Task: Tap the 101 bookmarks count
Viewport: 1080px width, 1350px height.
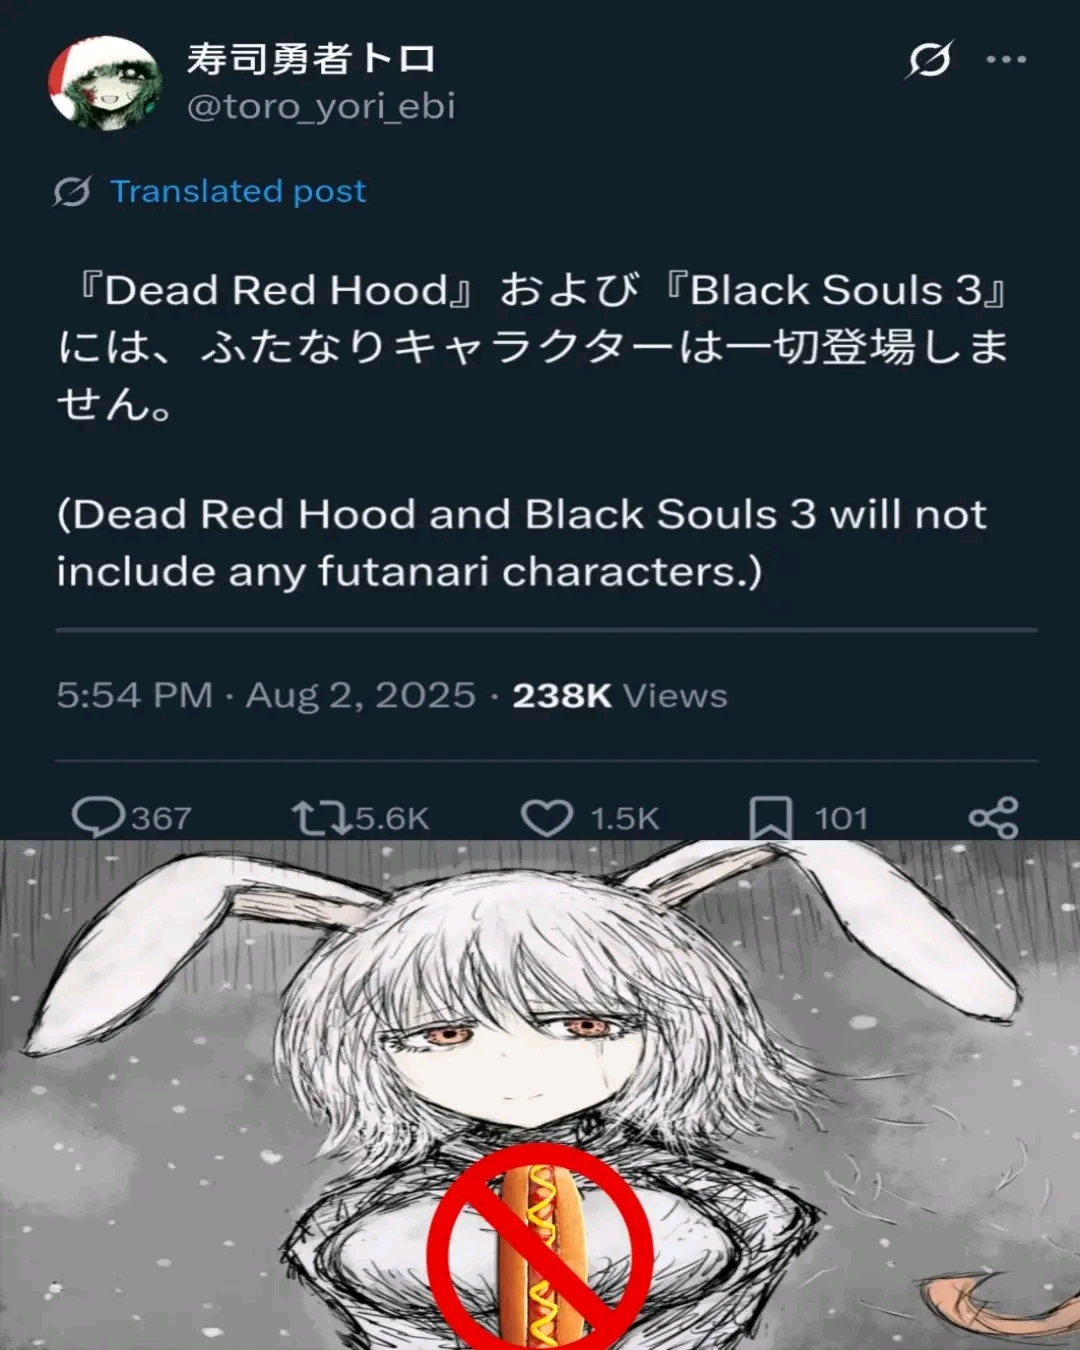Action: pyautogui.click(x=841, y=818)
